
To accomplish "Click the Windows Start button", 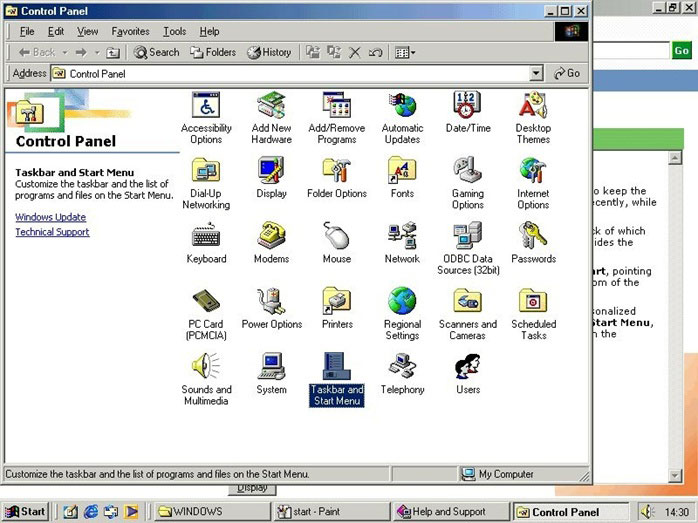I will (x=25, y=512).
